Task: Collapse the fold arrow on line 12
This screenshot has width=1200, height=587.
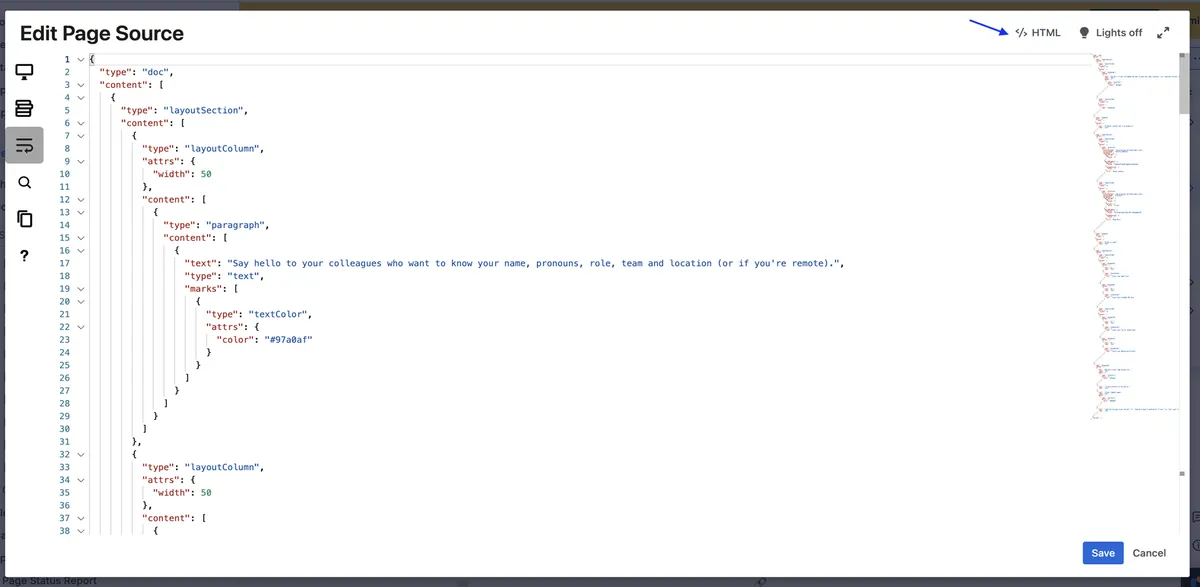Action: [x=80, y=200]
